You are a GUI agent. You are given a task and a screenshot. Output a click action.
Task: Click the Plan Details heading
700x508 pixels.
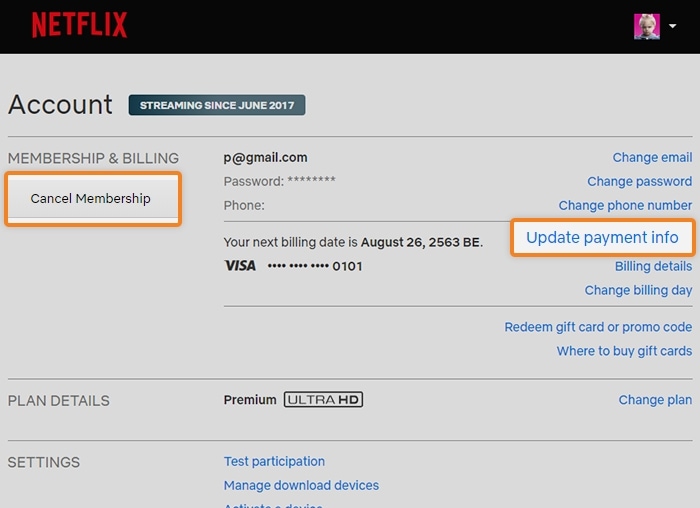coord(58,401)
